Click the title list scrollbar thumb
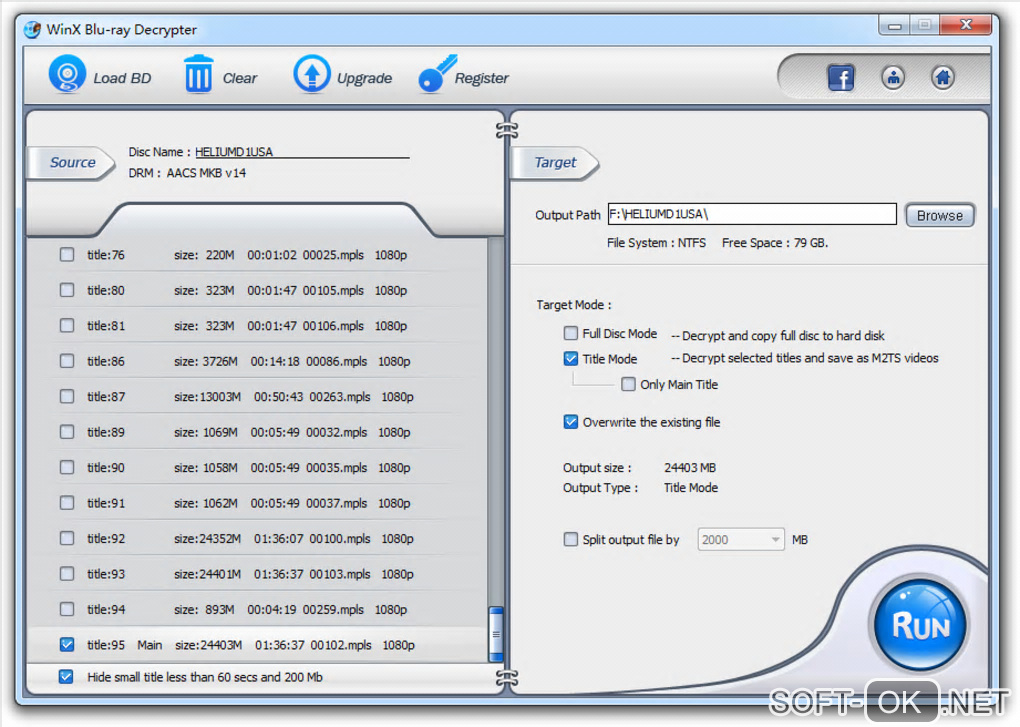The height and width of the screenshot is (727, 1020). (x=496, y=633)
